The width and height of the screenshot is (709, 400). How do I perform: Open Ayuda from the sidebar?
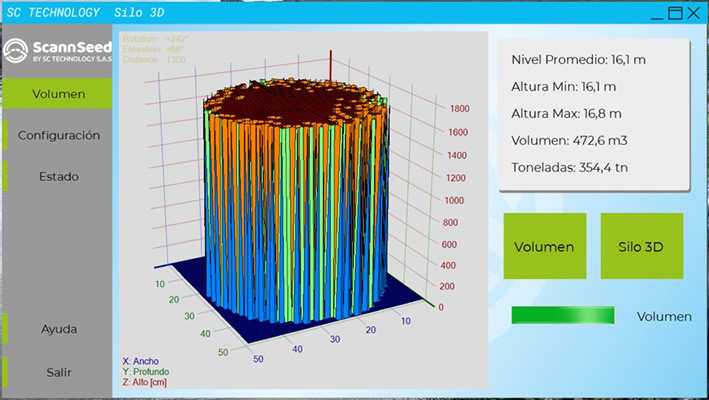pos(58,329)
